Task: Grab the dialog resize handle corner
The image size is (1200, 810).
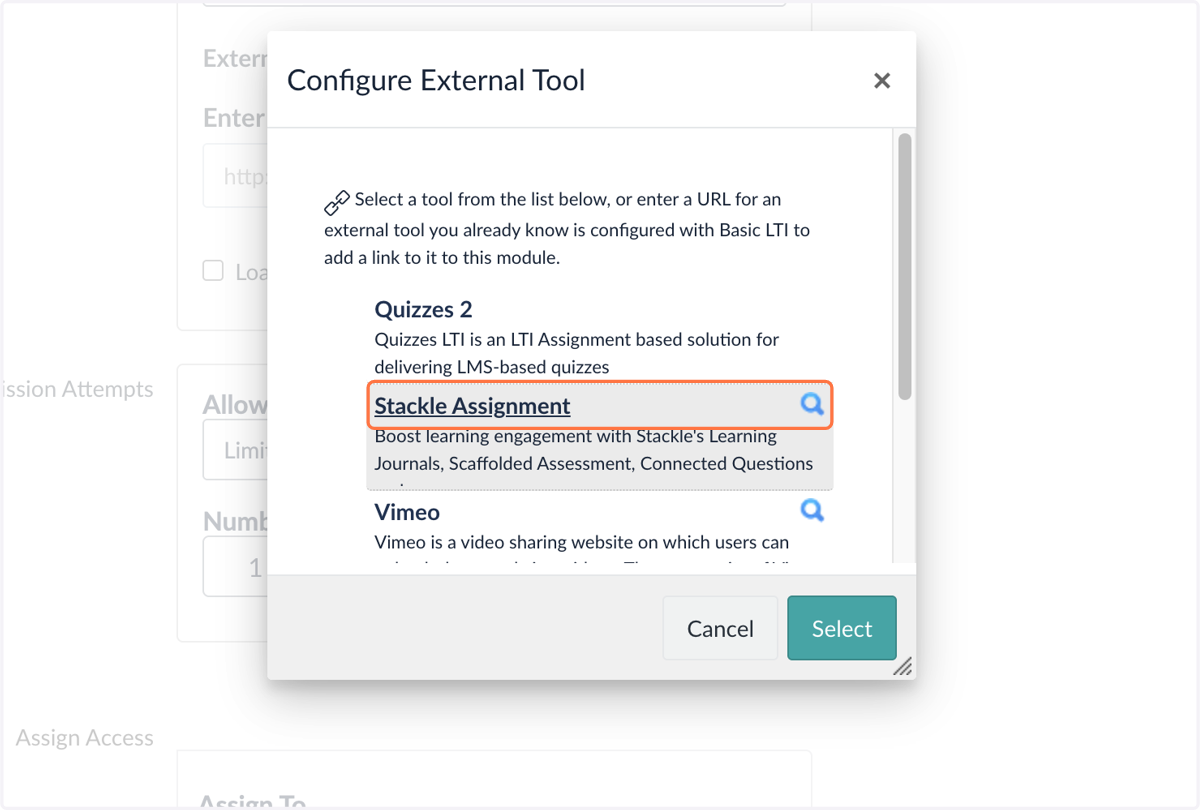Action: click(902, 666)
